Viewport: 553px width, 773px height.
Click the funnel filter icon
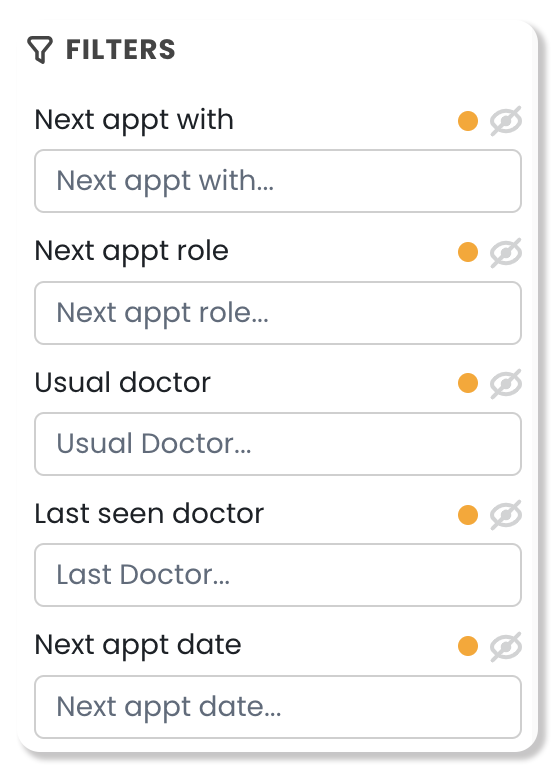coord(39,49)
